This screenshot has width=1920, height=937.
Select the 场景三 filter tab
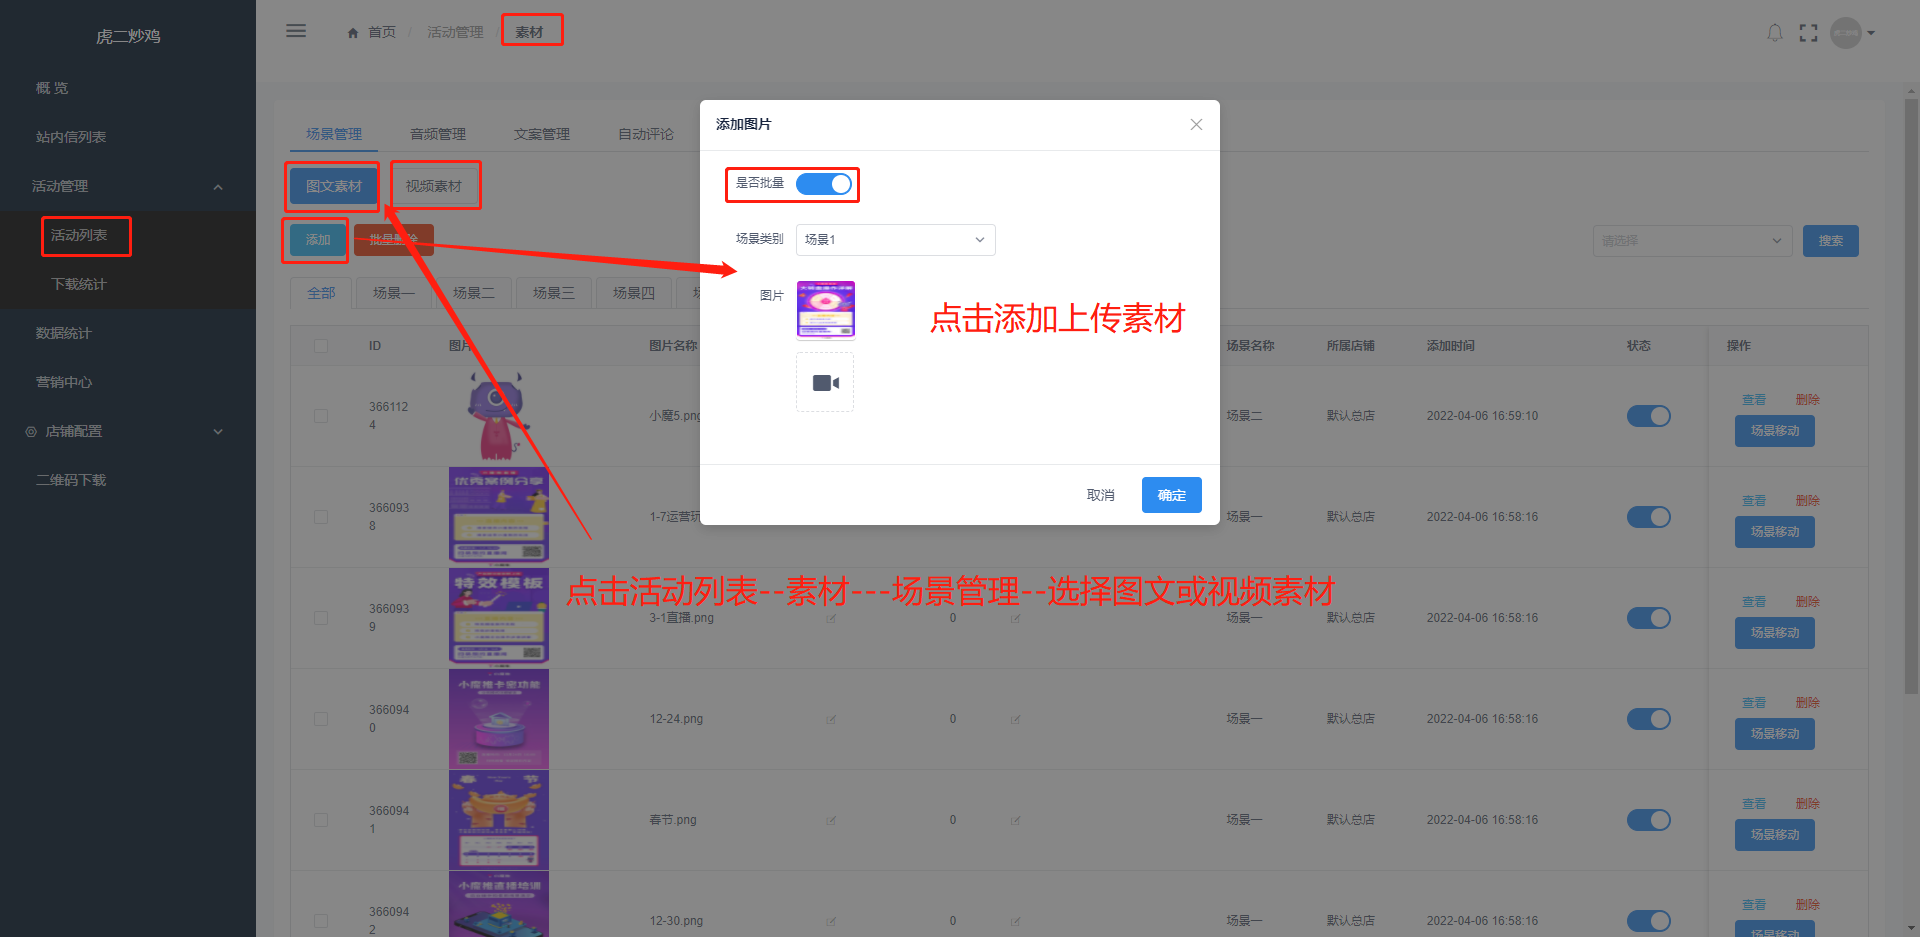553,293
